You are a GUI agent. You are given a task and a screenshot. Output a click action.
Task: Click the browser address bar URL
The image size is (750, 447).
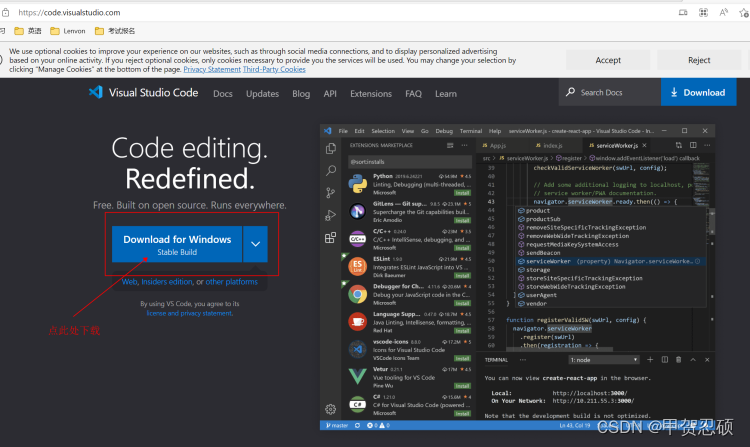pos(69,12)
